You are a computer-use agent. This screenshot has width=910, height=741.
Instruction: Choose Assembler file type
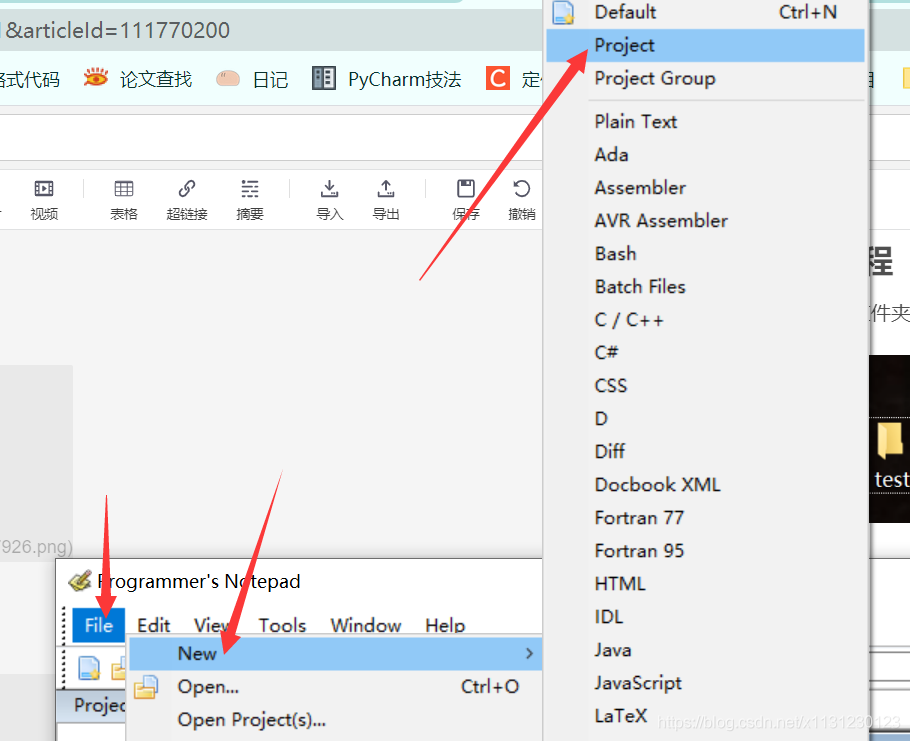click(705, 187)
